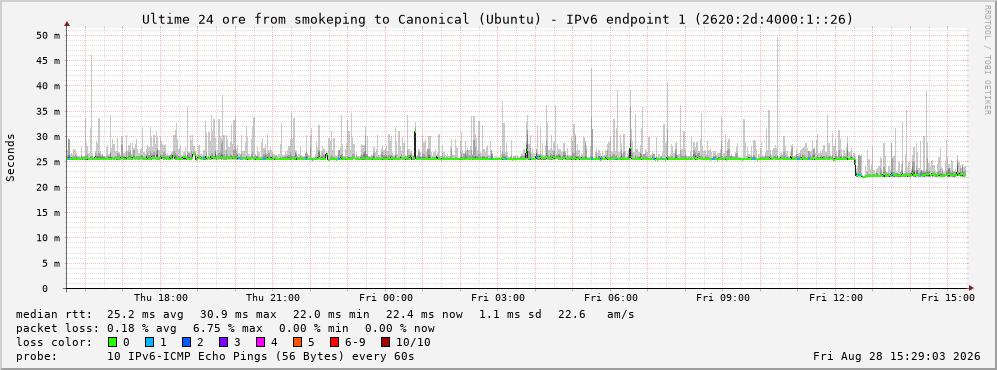Image resolution: width=997 pixels, height=370 pixels.
Task: Click the Fri 06:00 time label
Action: (611, 298)
